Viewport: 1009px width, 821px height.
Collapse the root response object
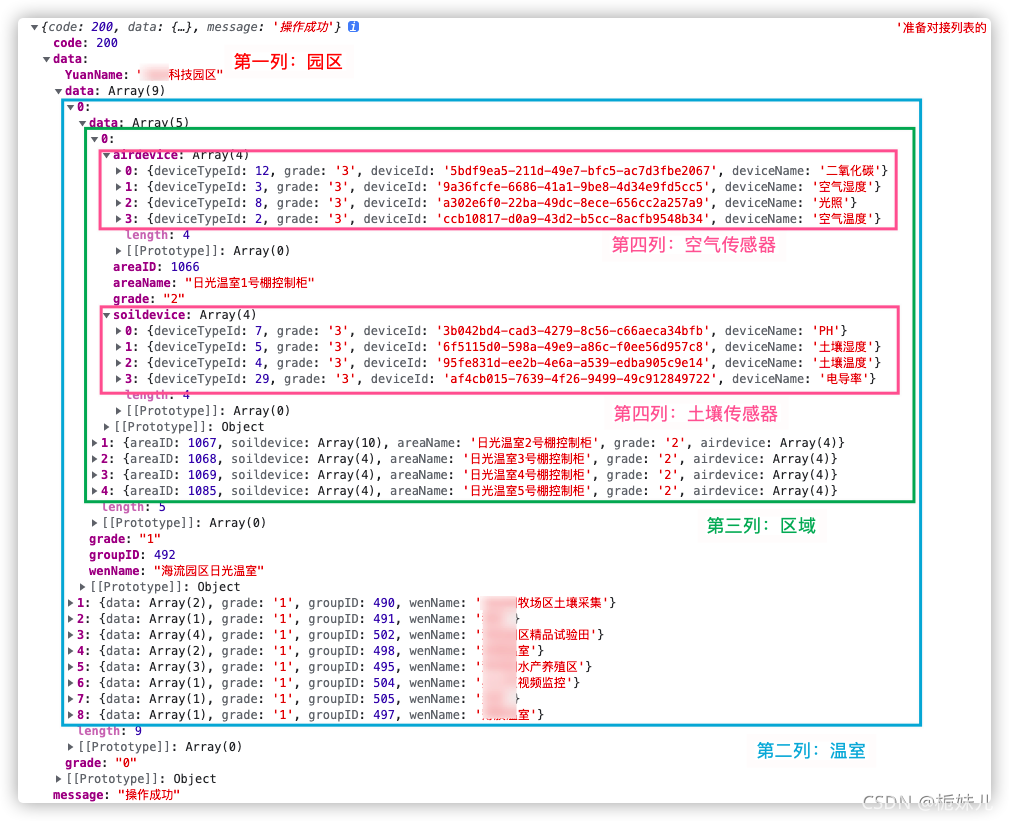click(x=34, y=27)
